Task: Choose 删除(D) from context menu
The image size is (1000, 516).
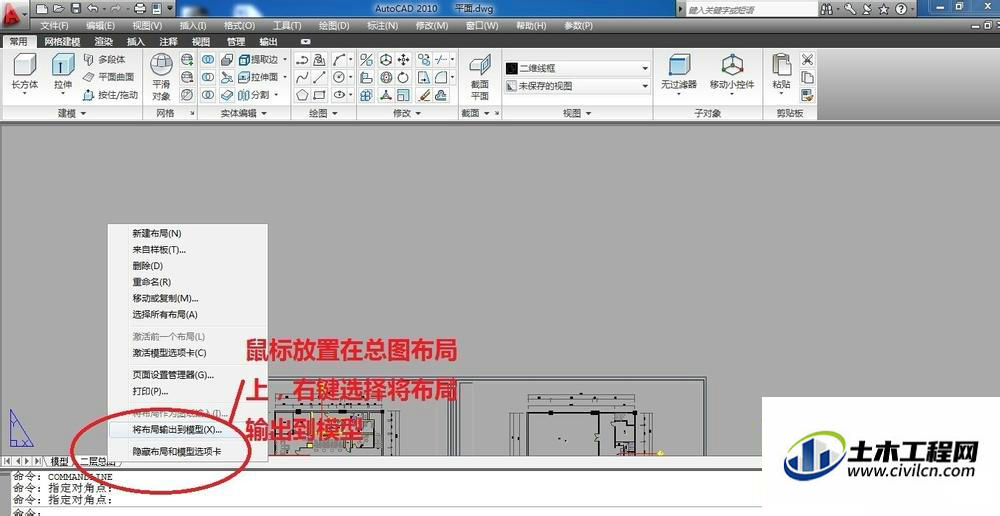Action: [x=188, y=266]
